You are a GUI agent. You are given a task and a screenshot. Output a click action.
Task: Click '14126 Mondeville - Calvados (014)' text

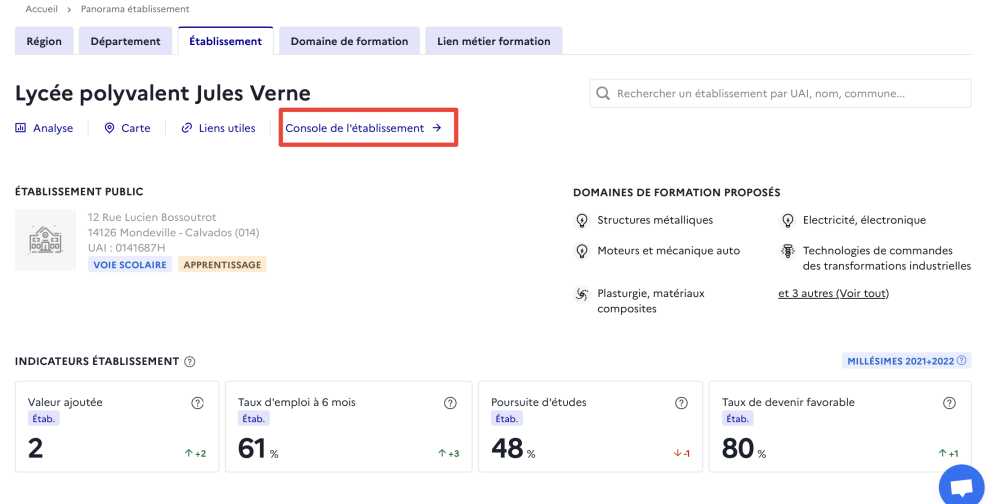[x=173, y=233]
